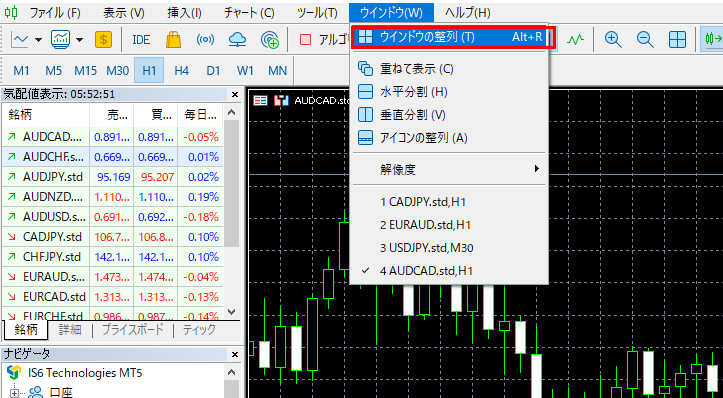Choose 重ねて表示 (C) cascade option
This screenshot has height=398, width=723.
pyautogui.click(x=450, y=69)
